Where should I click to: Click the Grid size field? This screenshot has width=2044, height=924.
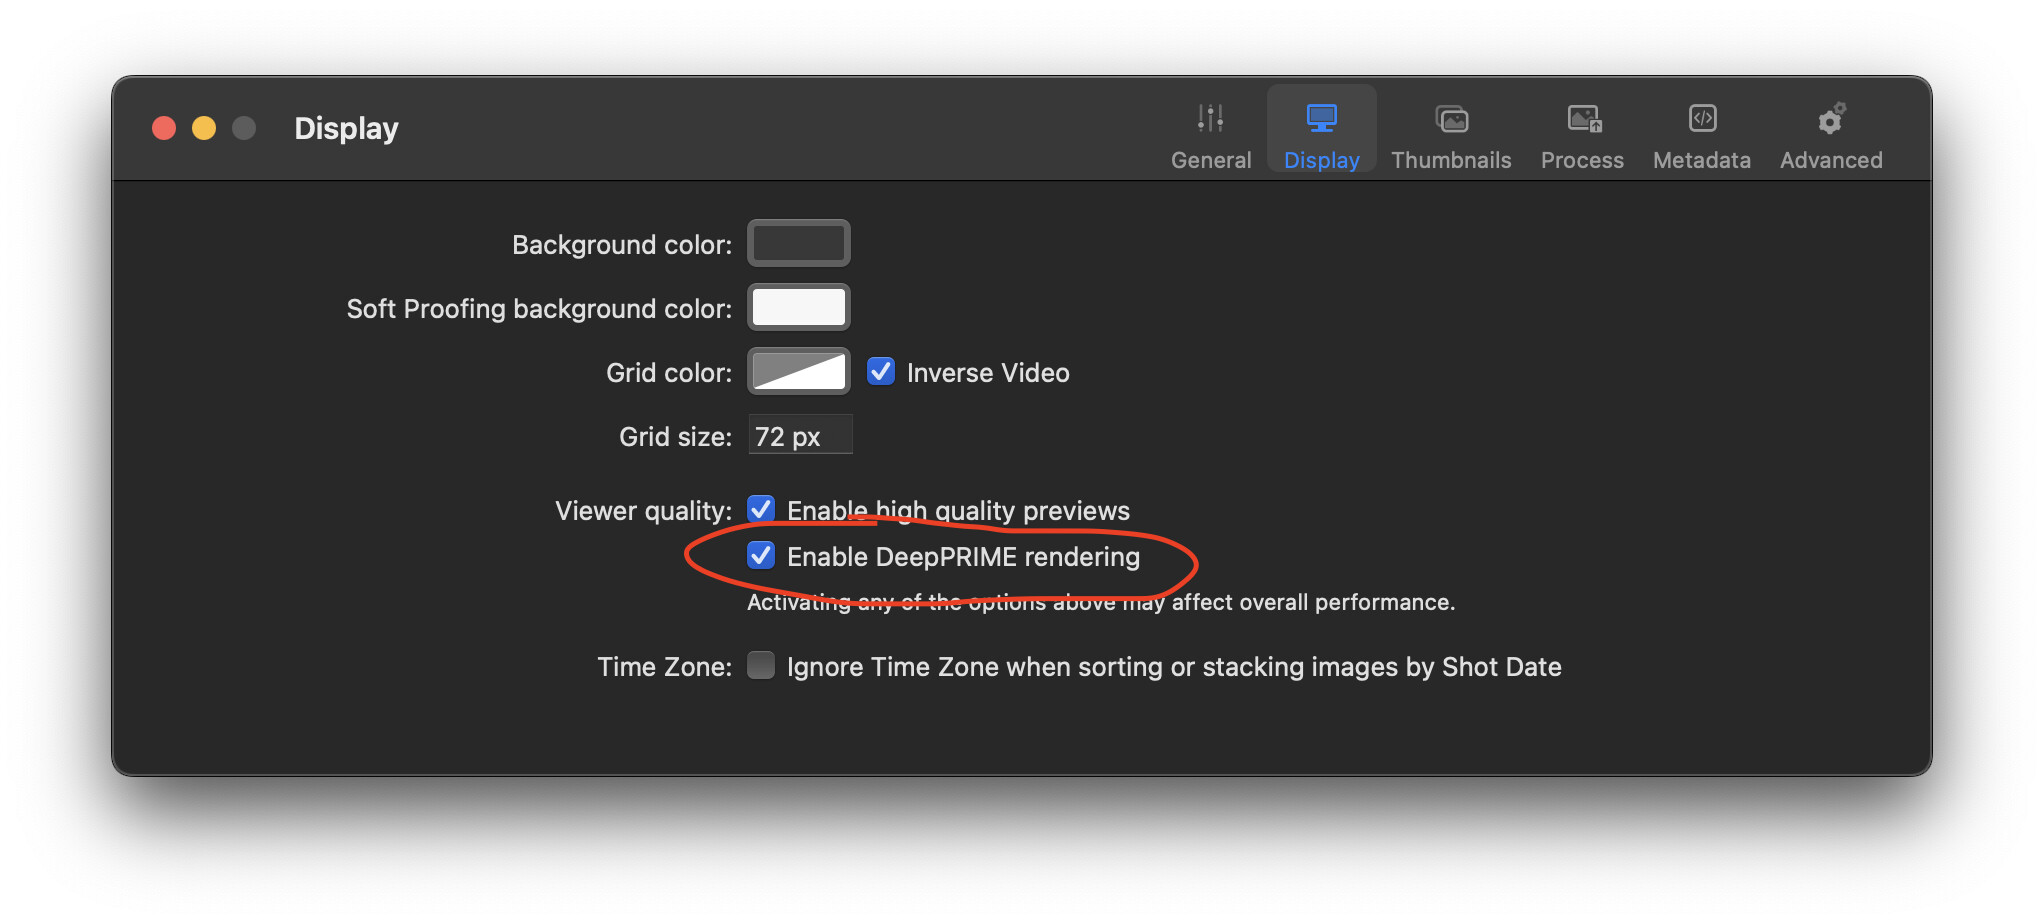coord(800,436)
